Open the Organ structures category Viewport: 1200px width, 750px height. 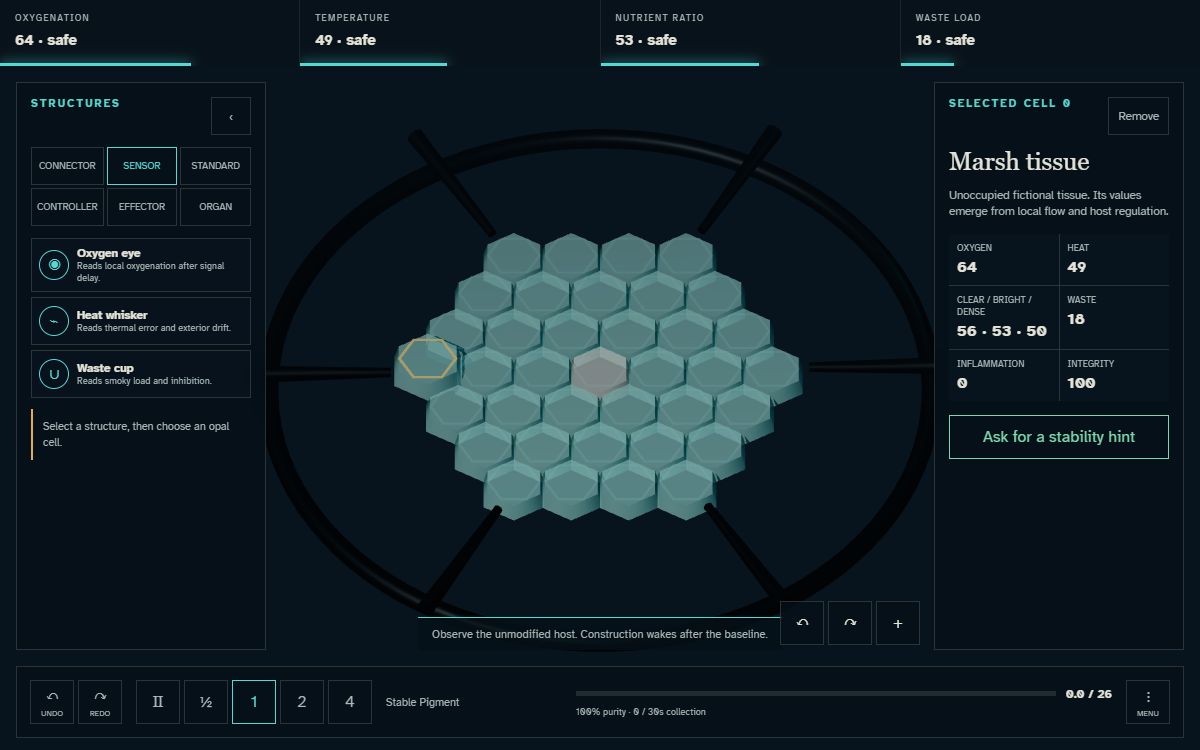[215, 207]
